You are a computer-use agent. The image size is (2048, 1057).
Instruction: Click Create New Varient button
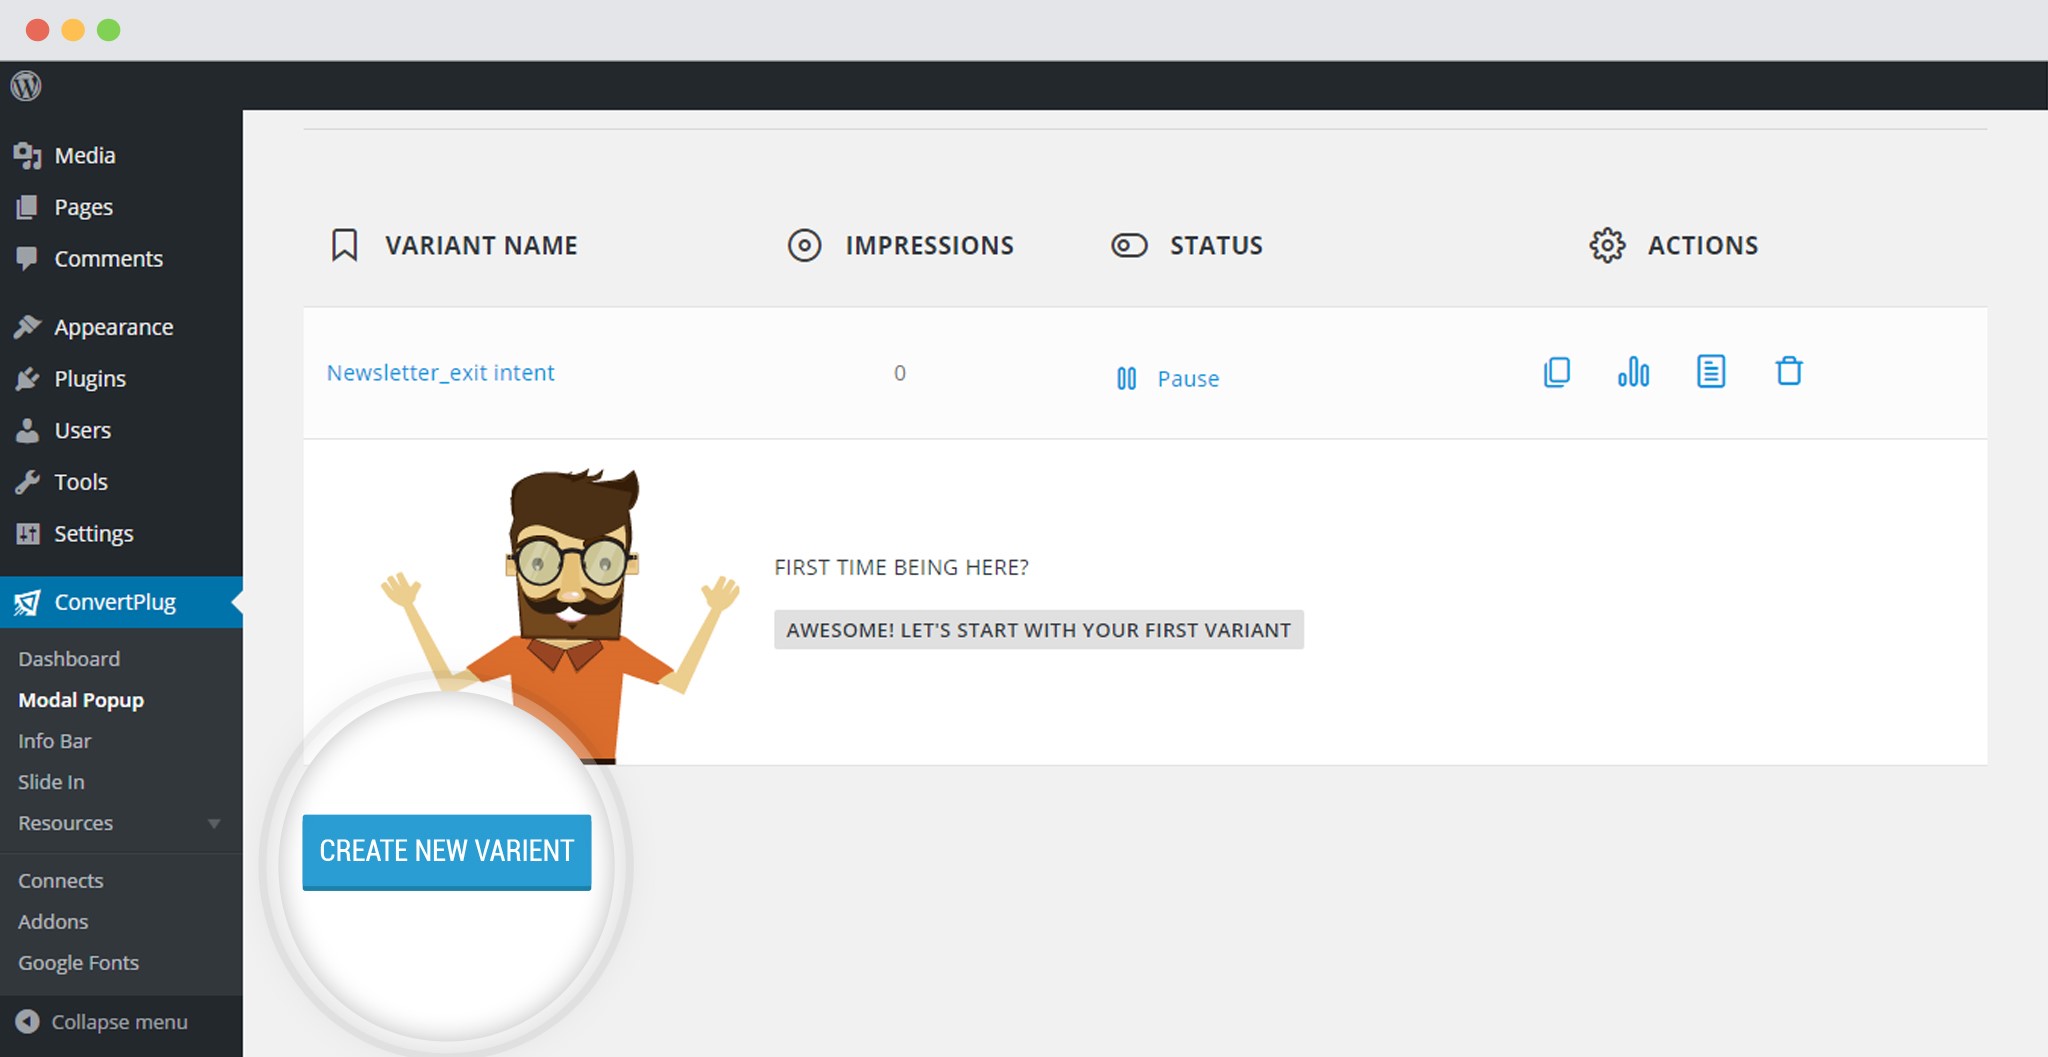pos(447,852)
